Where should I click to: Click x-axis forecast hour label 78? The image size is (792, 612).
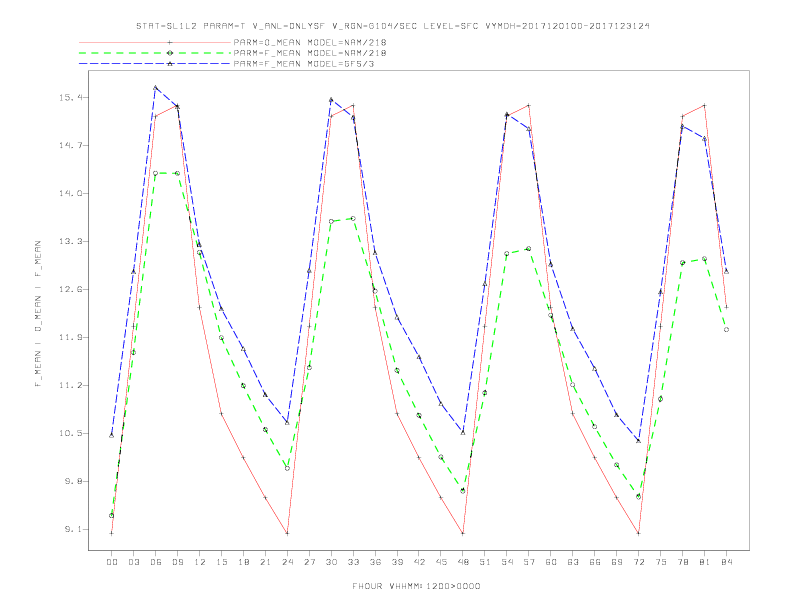coord(682,562)
